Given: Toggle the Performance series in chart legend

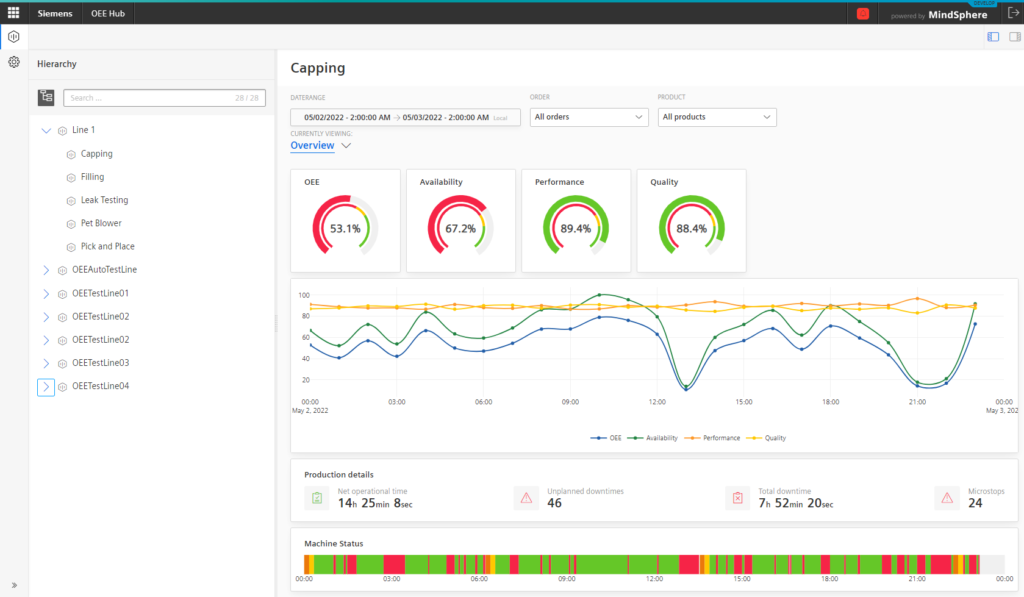Looking at the screenshot, I should [x=712, y=438].
